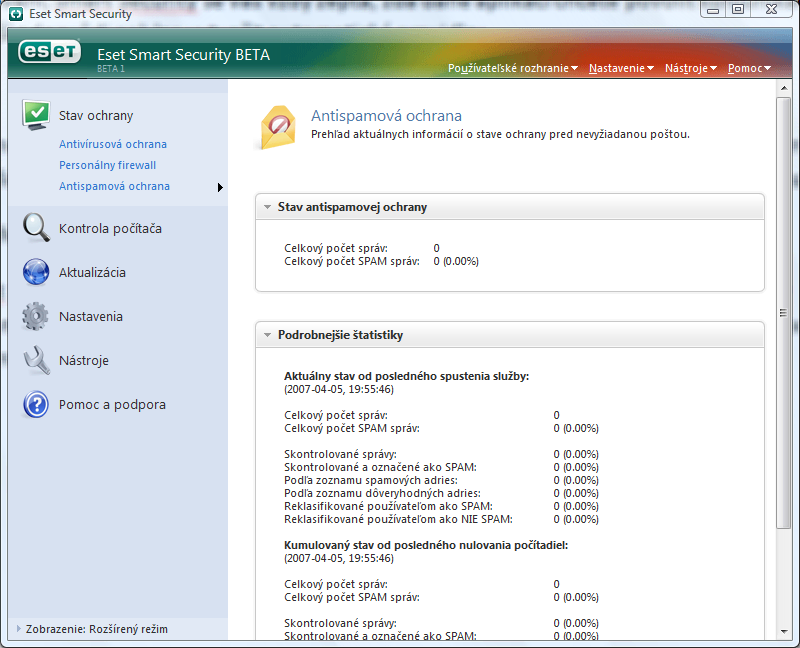Click the Stav ochrany monitor checkmark icon
Screen dimensions: 800x648
pos(36,115)
